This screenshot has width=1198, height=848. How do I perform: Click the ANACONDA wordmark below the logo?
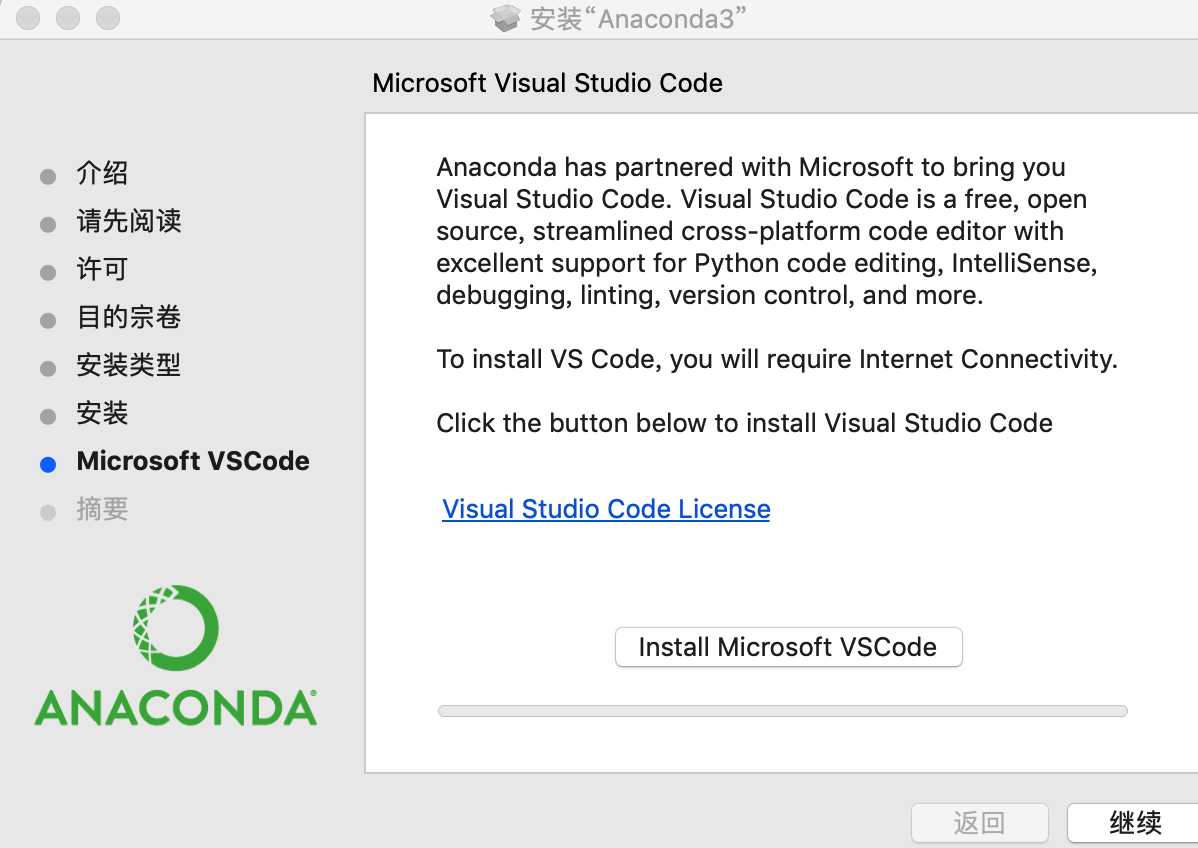[175, 707]
